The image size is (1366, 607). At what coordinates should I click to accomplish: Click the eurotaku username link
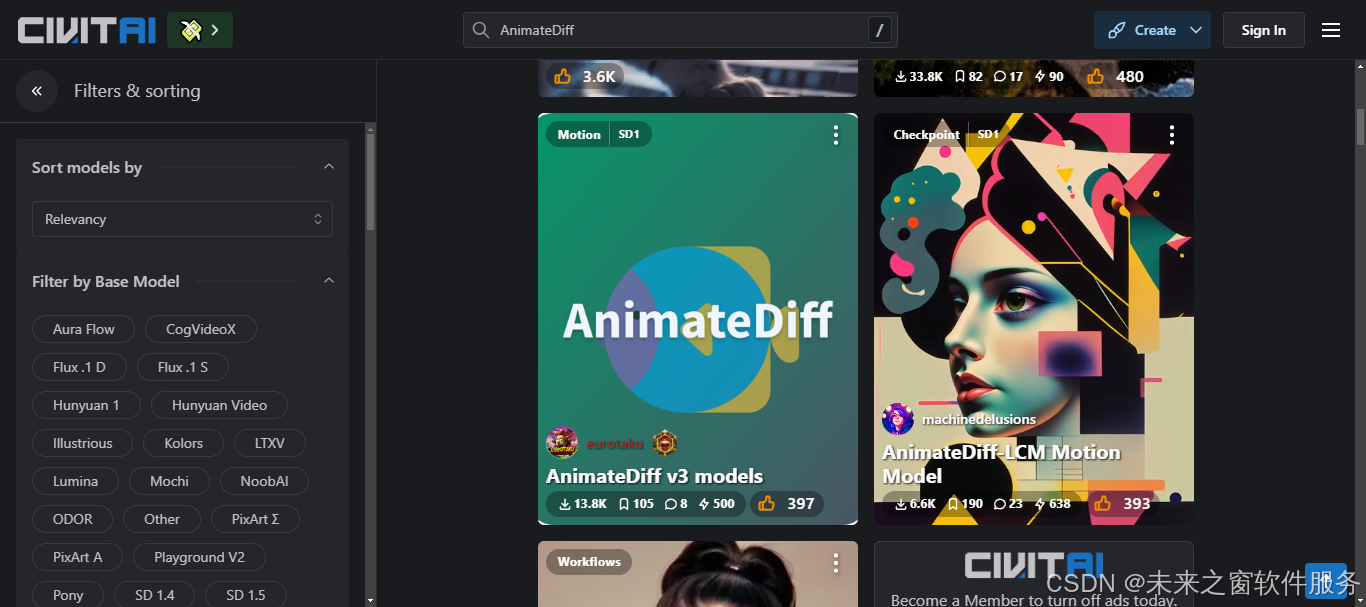(615, 442)
